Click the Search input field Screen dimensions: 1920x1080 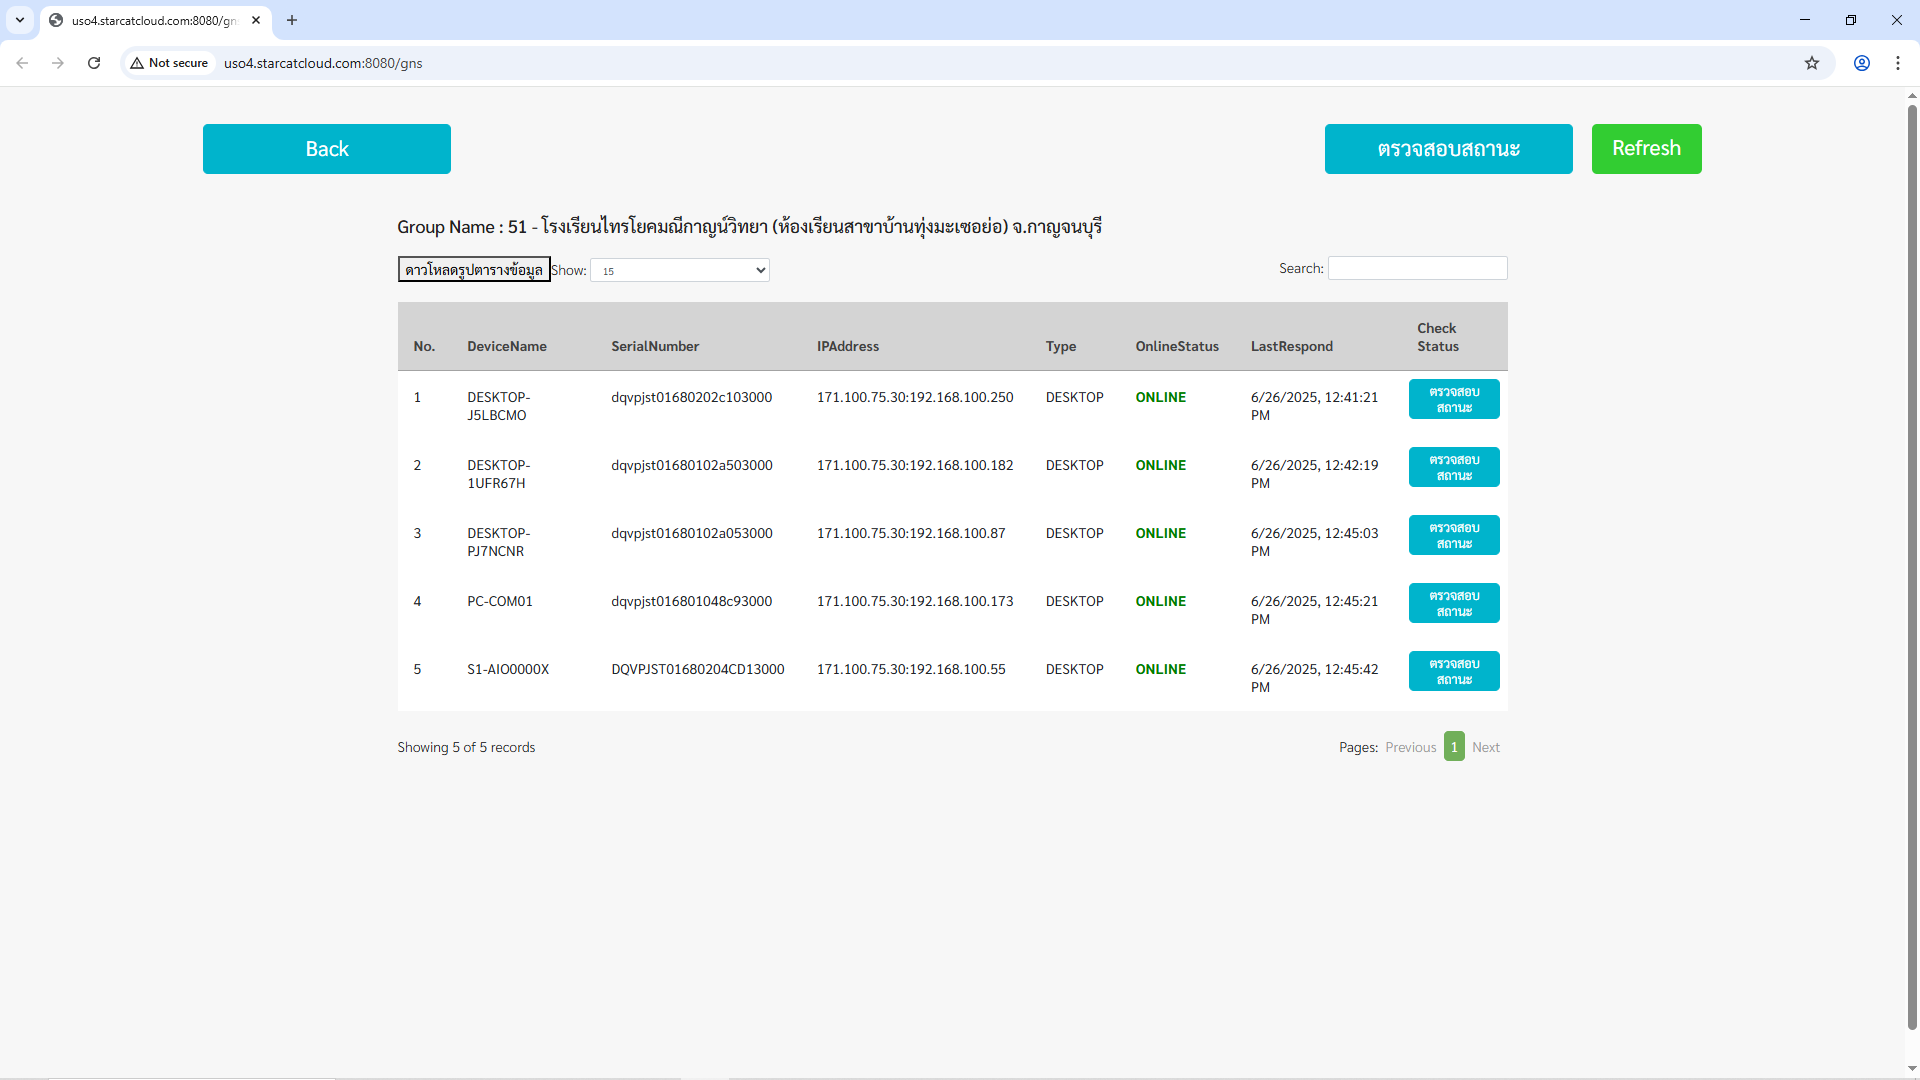click(1418, 268)
